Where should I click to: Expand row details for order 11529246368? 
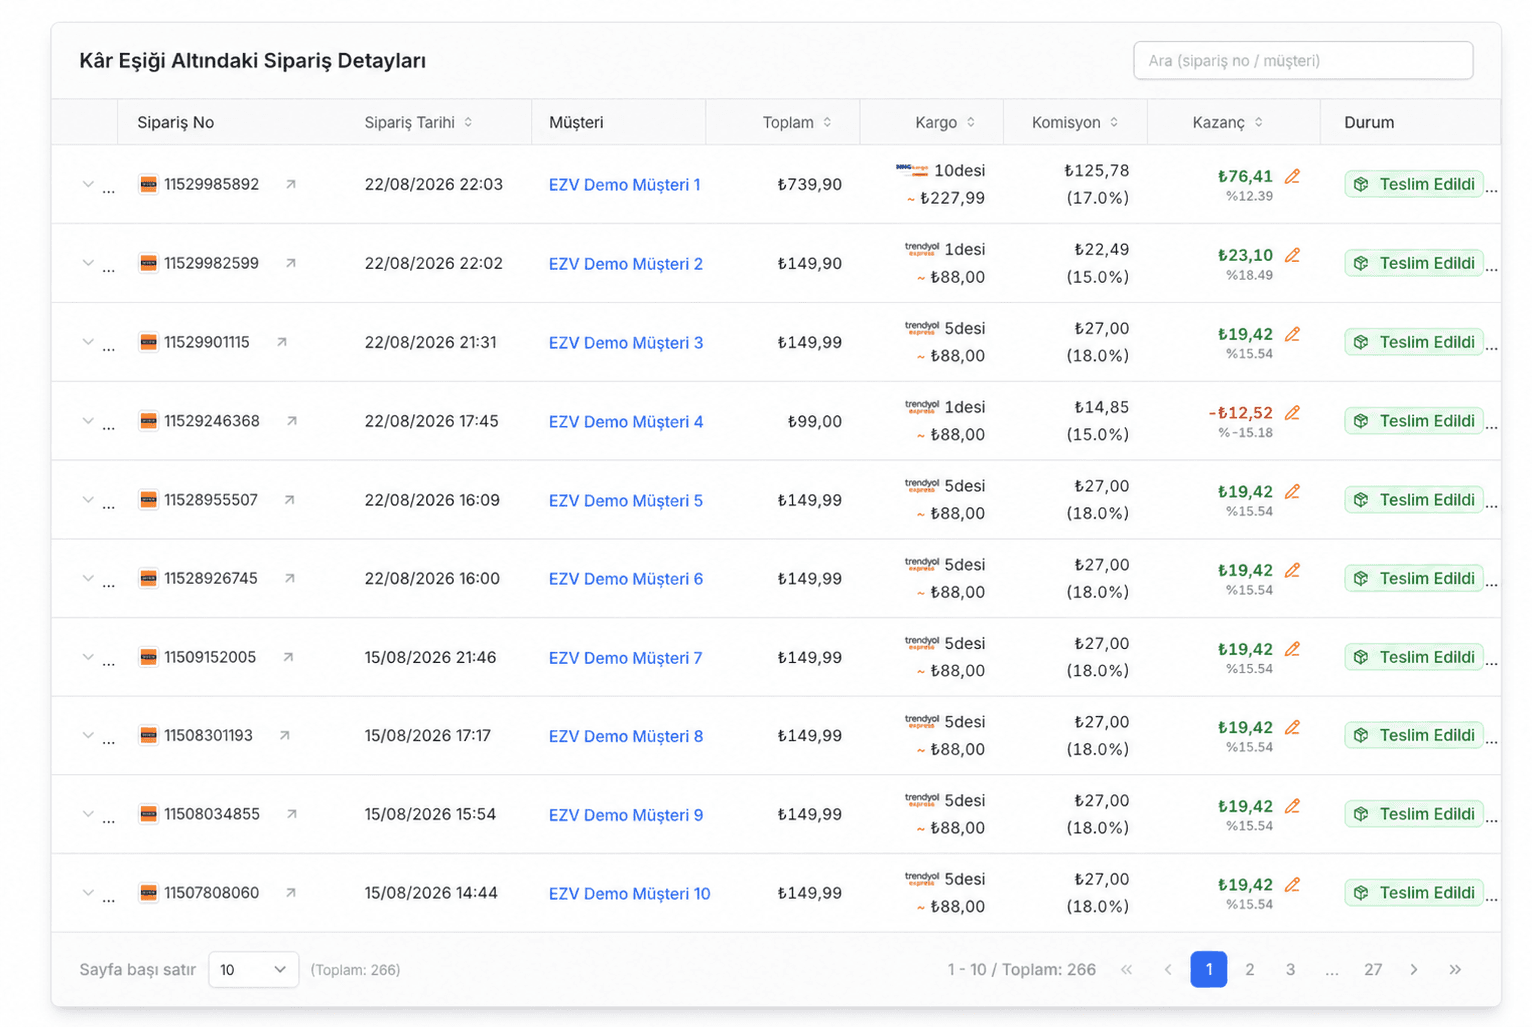[88, 421]
